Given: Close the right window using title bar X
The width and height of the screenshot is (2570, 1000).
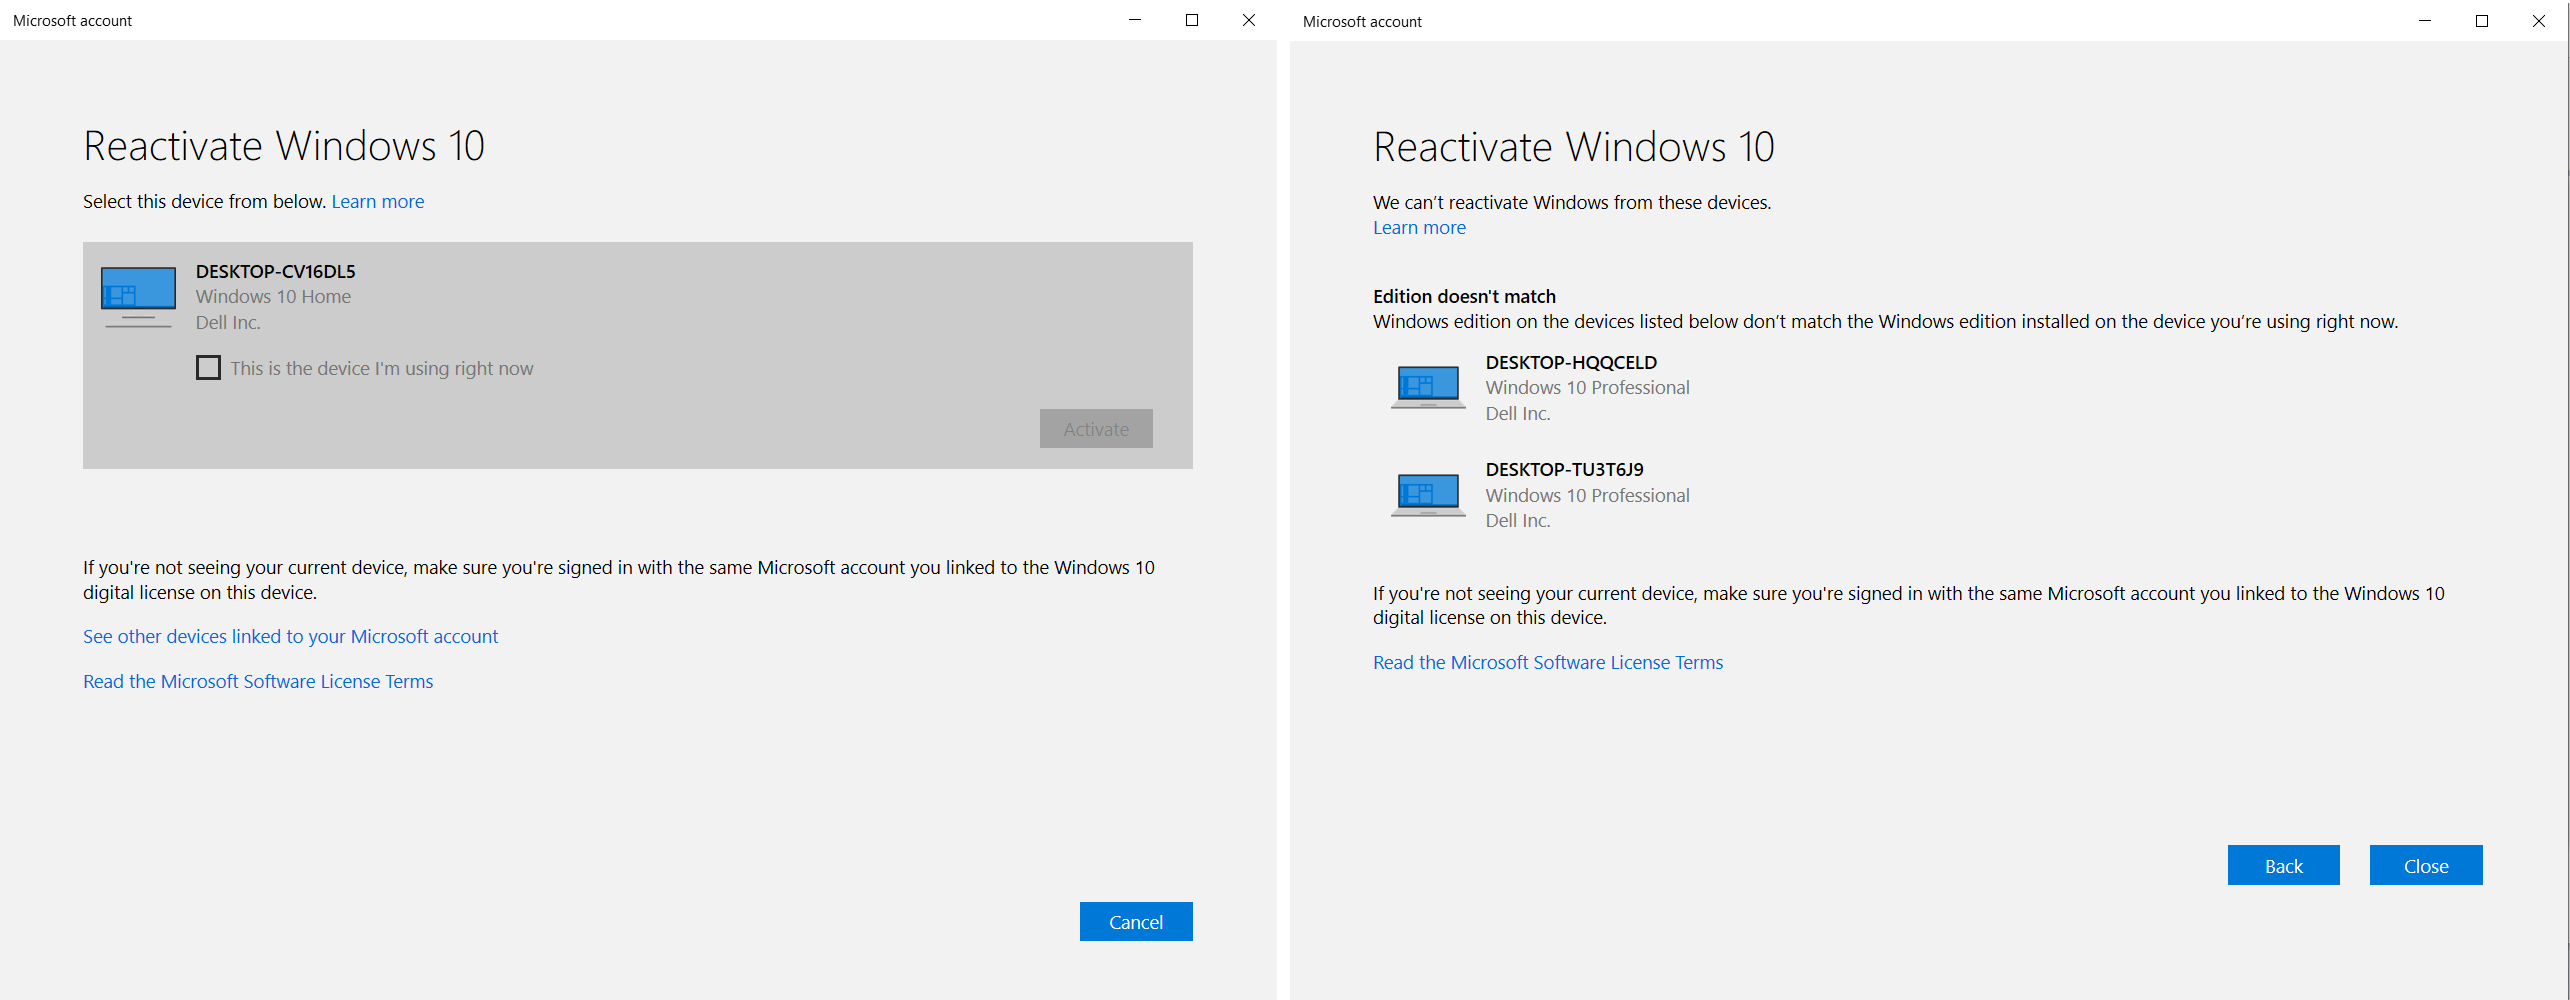Looking at the screenshot, I should 2539,21.
